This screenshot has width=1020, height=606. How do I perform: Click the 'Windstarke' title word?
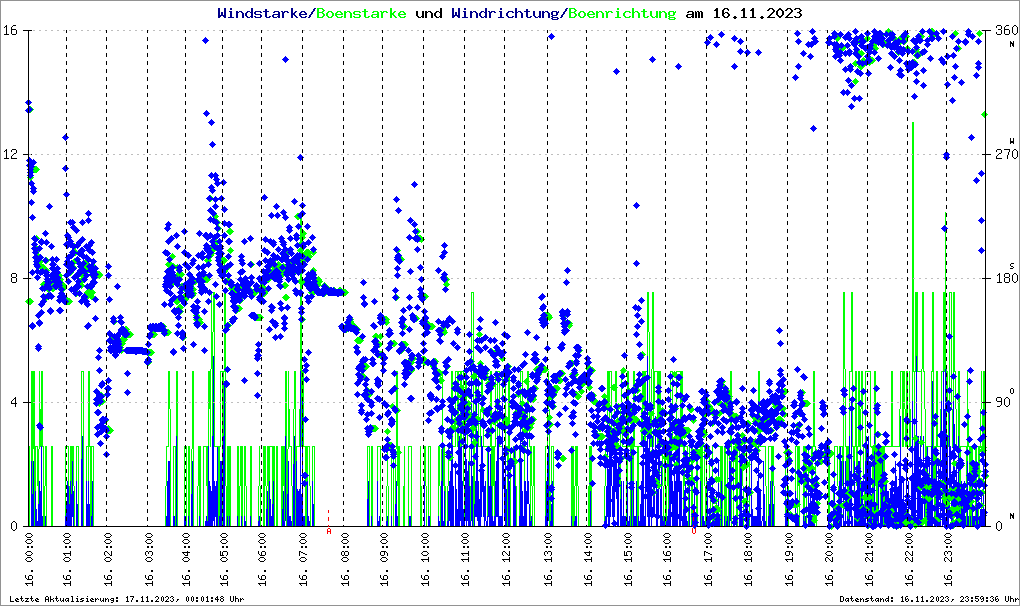pyautogui.click(x=261, y=13)
